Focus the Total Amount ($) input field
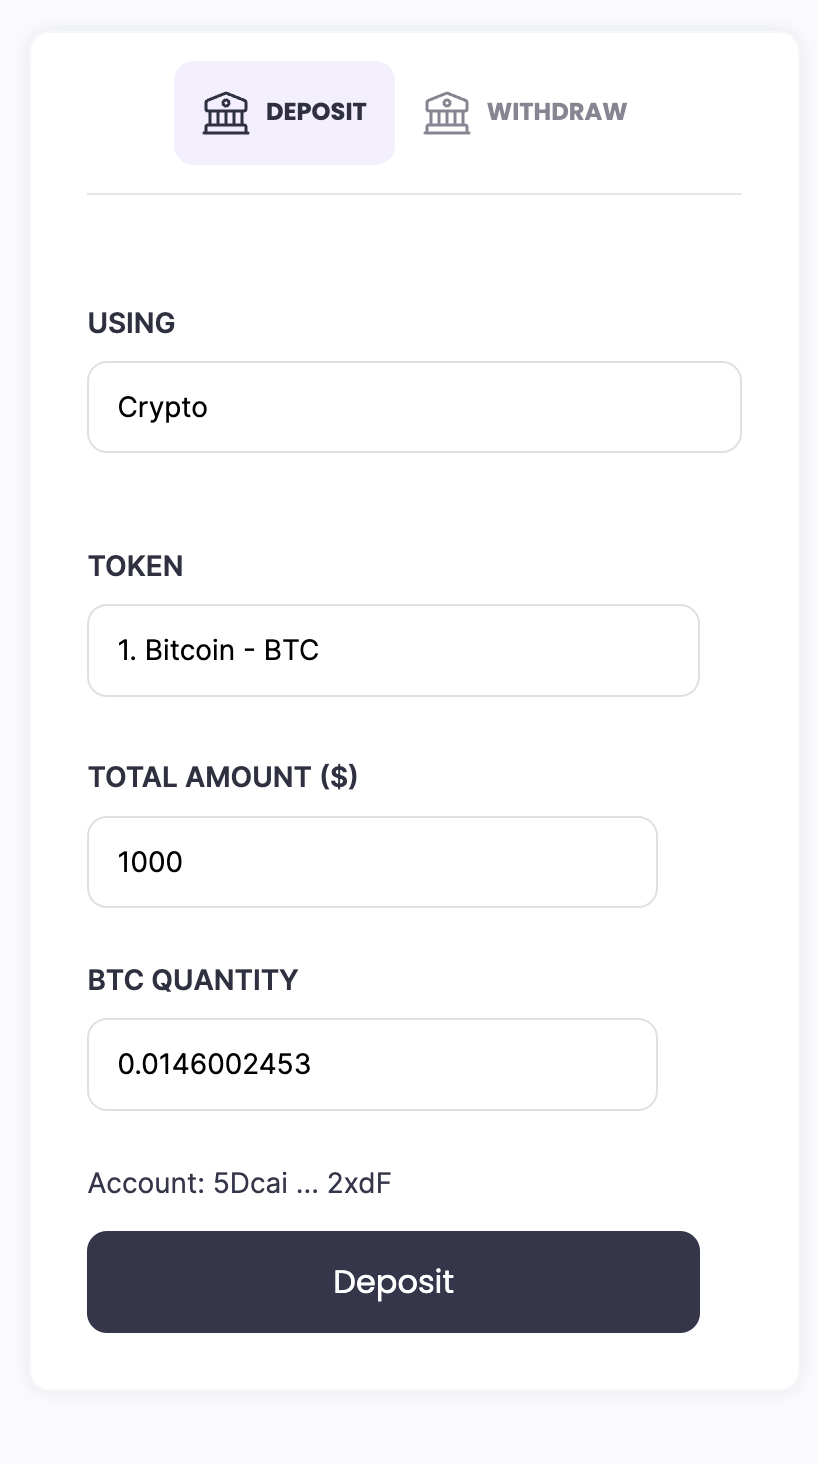The height and width of the screenshot is (1464, 818). [372, 862]
